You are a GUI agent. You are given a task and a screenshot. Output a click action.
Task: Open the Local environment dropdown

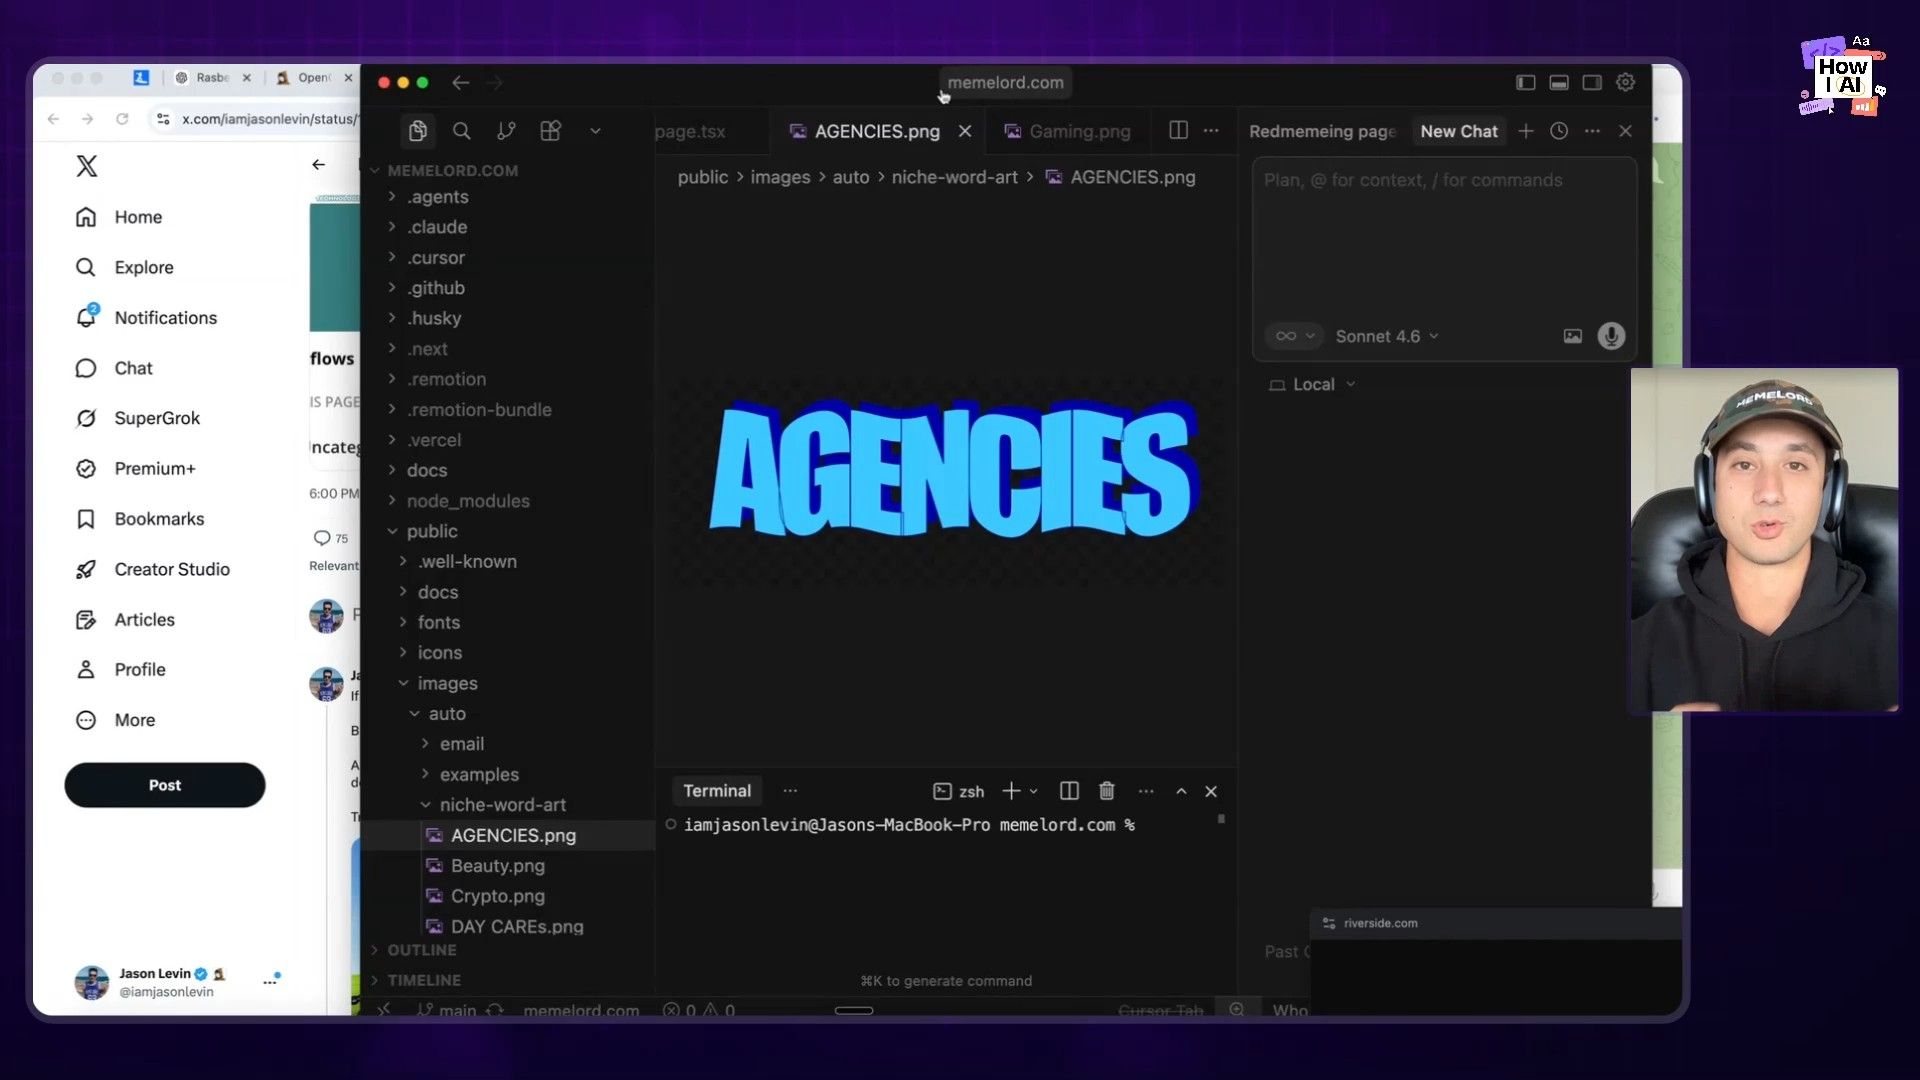[1312, 385]
